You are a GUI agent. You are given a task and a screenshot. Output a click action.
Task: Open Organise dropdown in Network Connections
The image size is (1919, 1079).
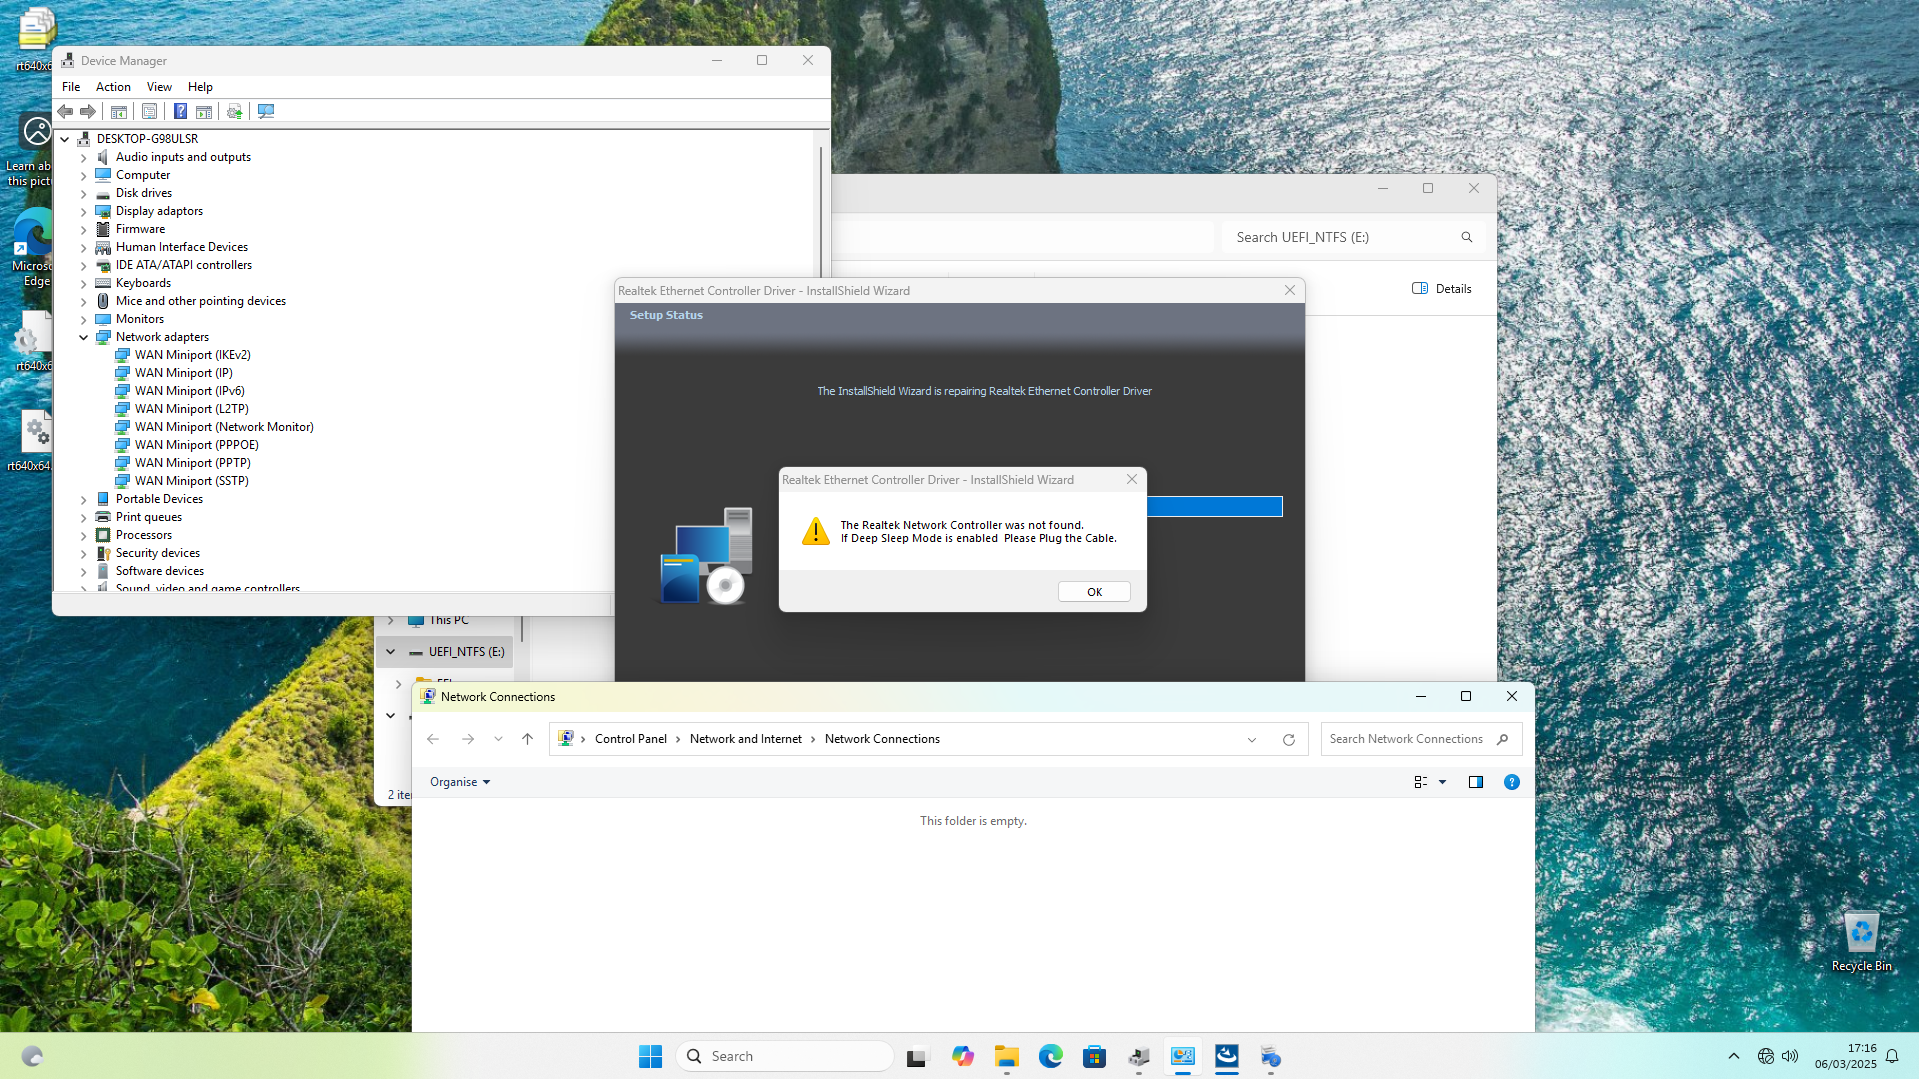pos(460,782)
